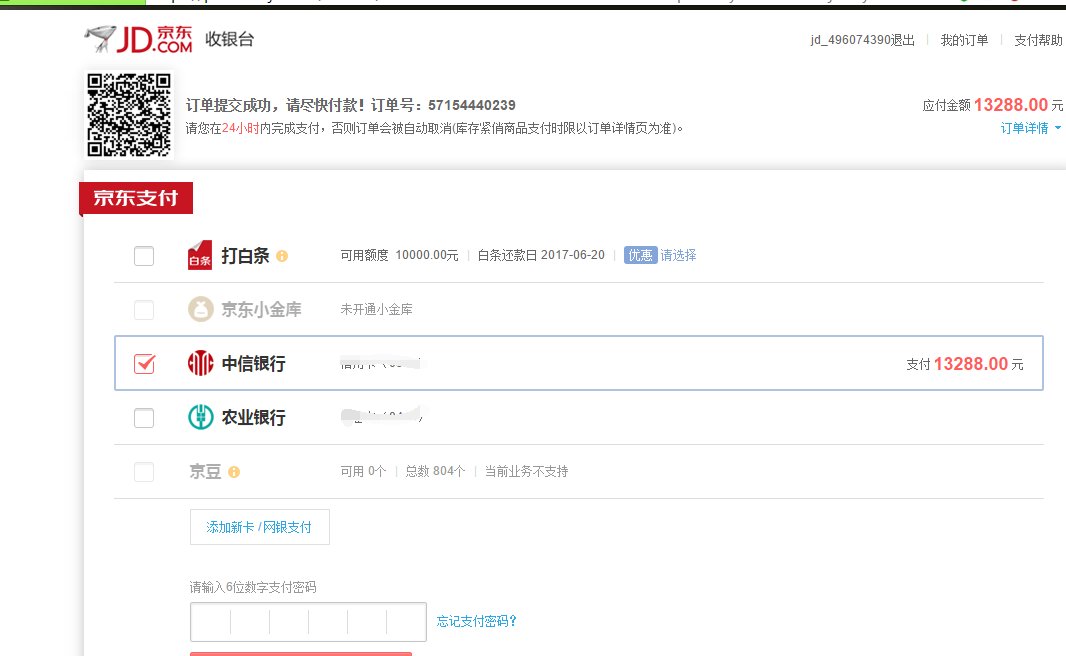Click the 京东小金库 label
Screen dimensions: 1066x656
coord(261,309)
